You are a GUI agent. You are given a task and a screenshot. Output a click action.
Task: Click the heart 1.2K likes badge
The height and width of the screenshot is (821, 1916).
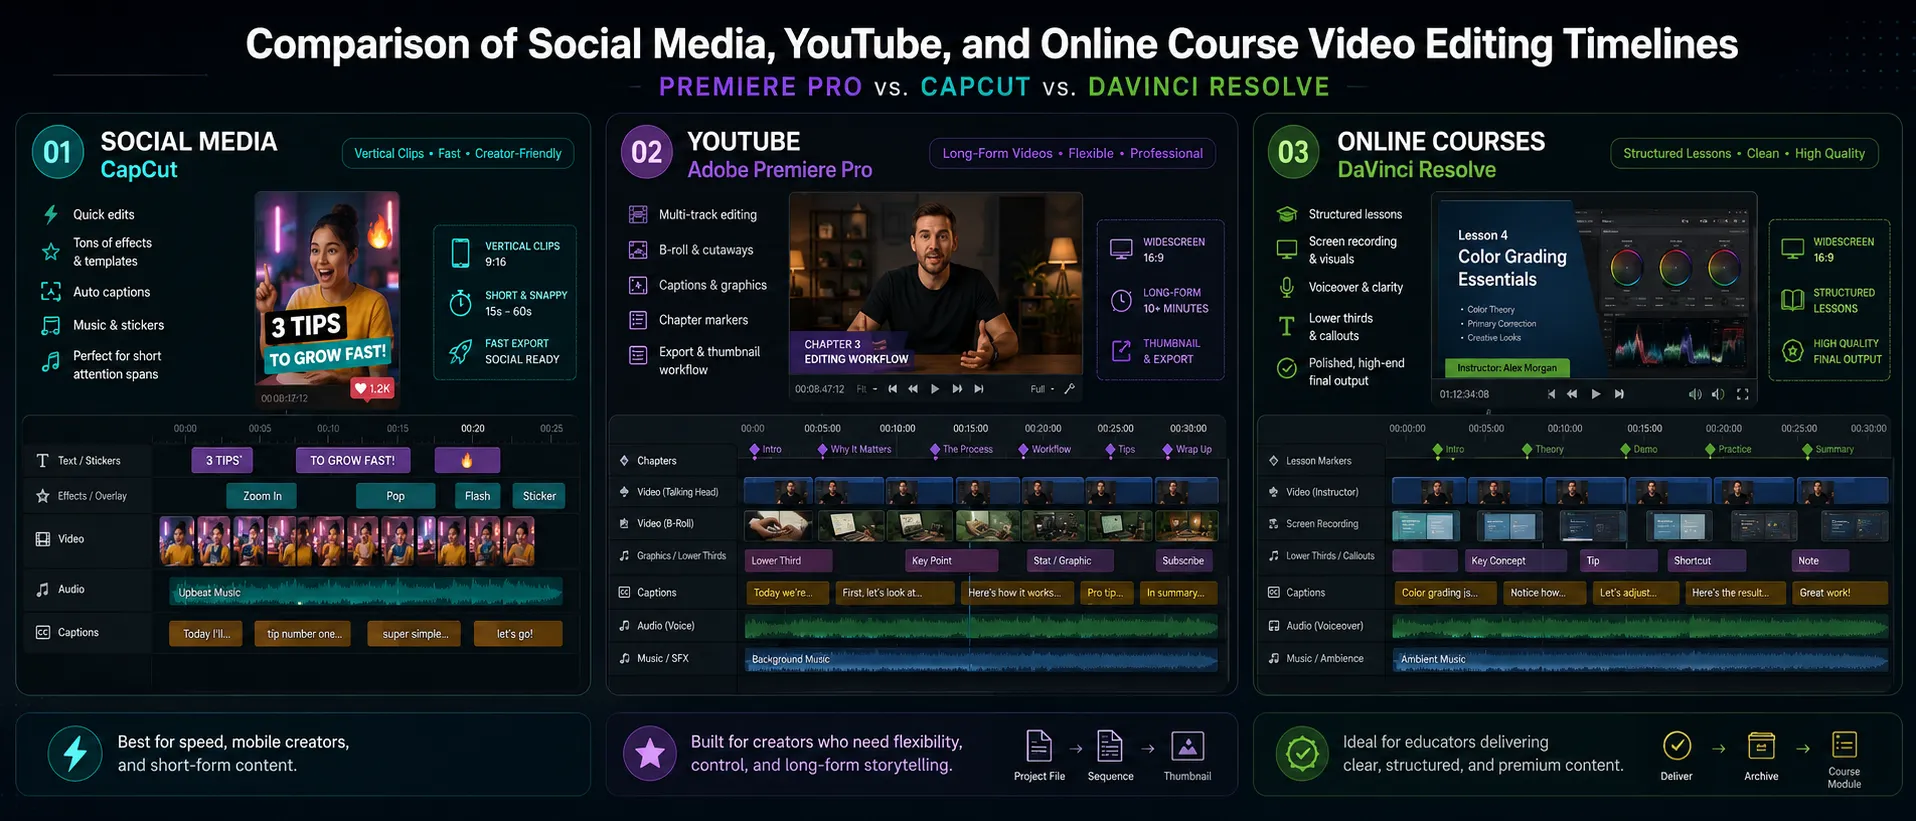(373, 388)
